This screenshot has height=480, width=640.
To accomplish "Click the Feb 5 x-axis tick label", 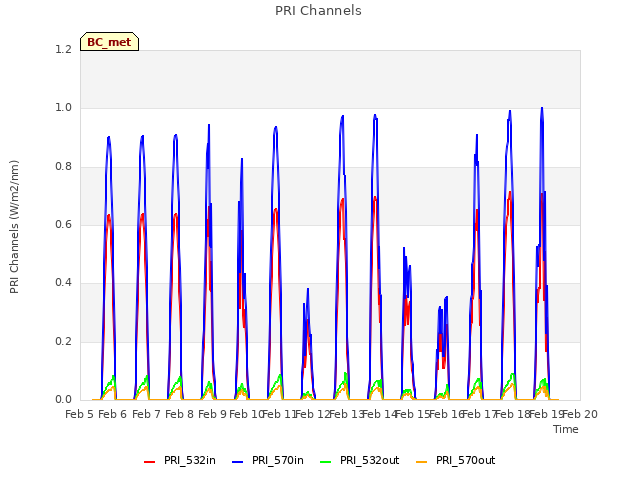I will point(80,414).
